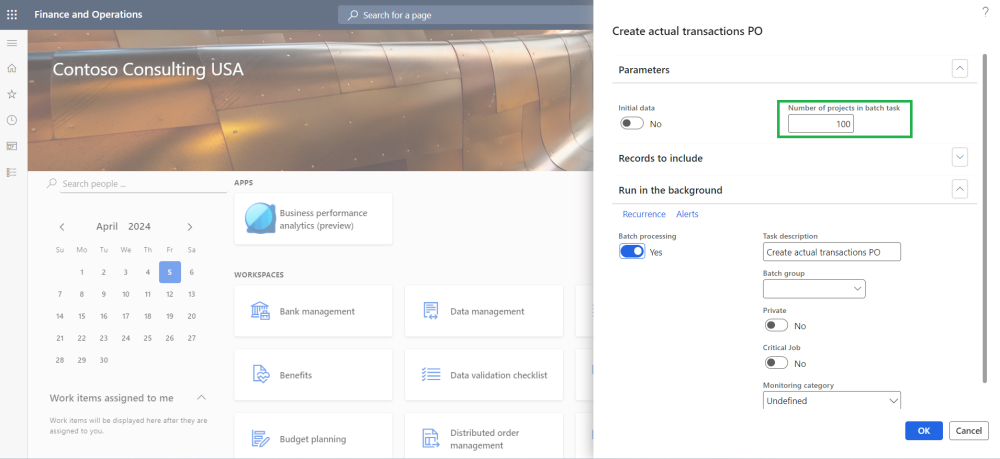Go to Home from the sidebar

click(11, 68)
